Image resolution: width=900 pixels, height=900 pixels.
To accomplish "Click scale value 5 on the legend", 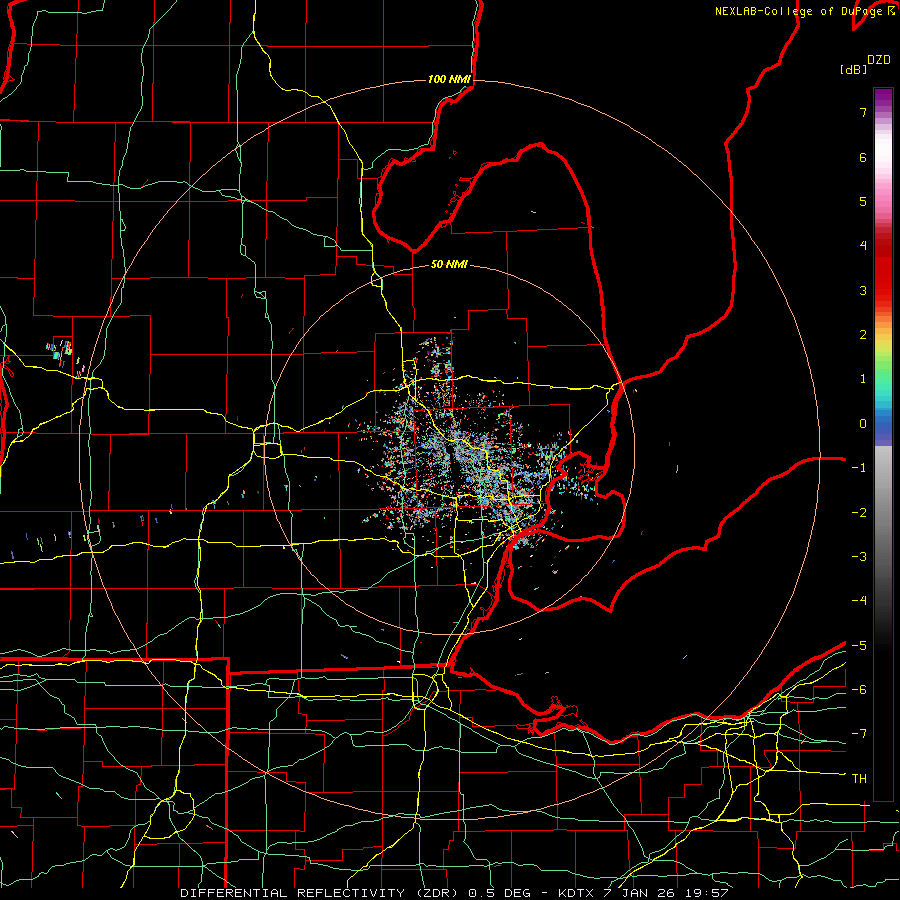I will [x=863, y=201].
